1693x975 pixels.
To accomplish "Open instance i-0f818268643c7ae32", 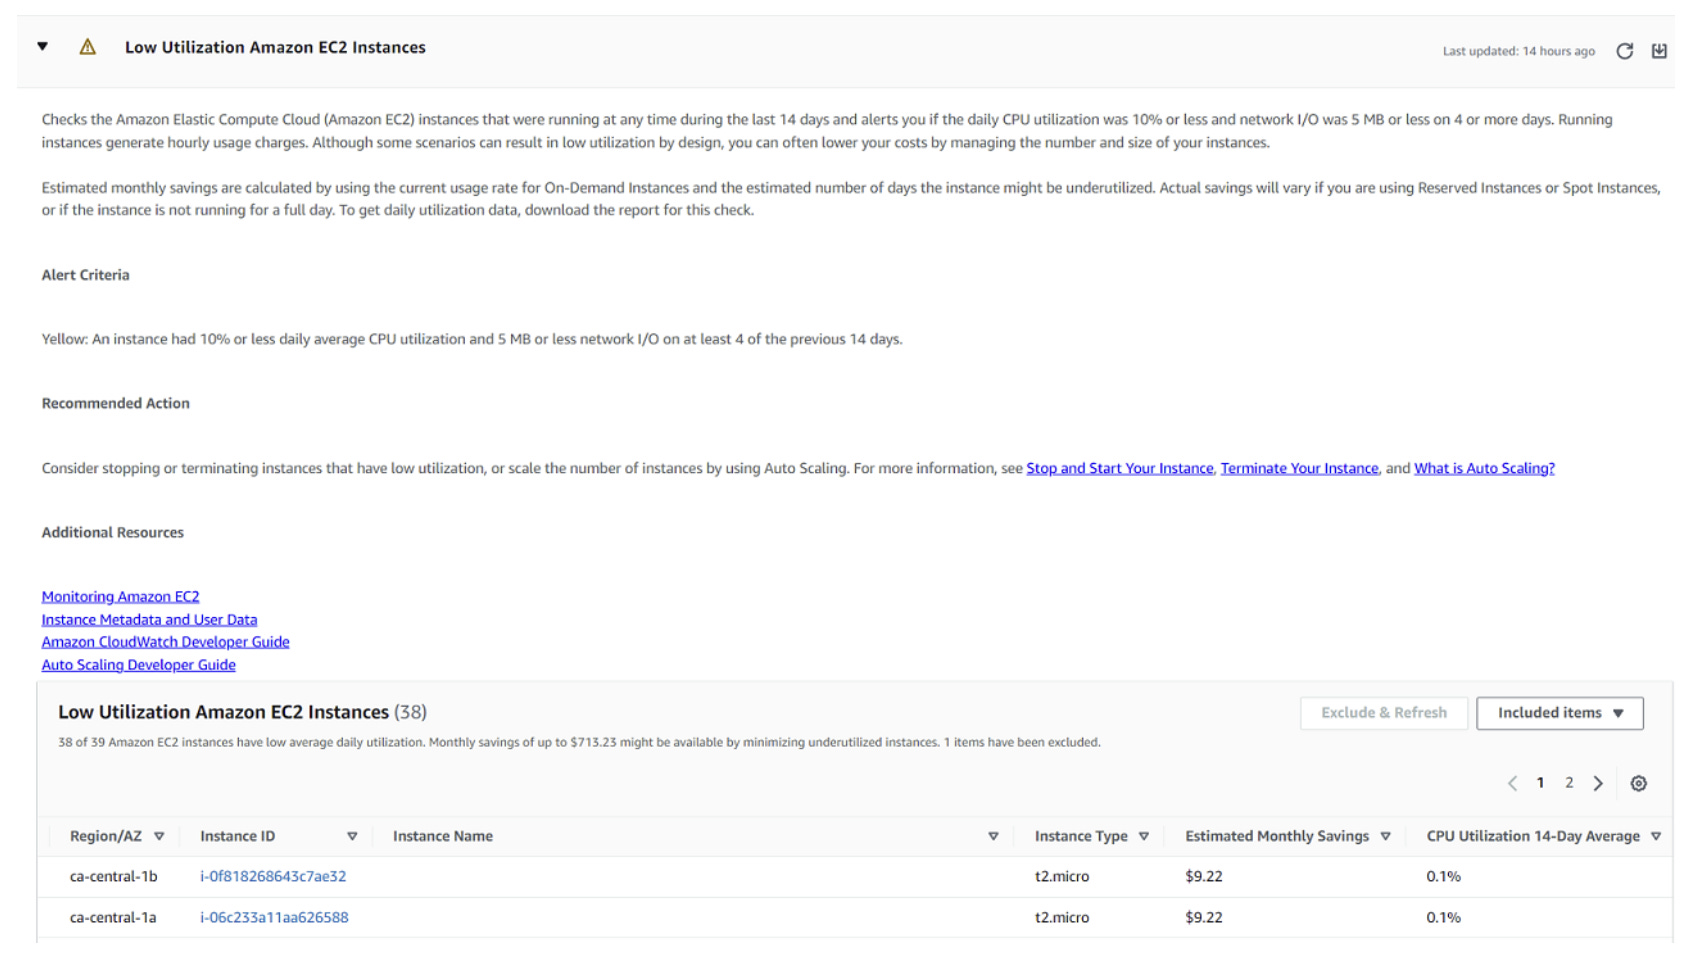I will click(273, 876).
